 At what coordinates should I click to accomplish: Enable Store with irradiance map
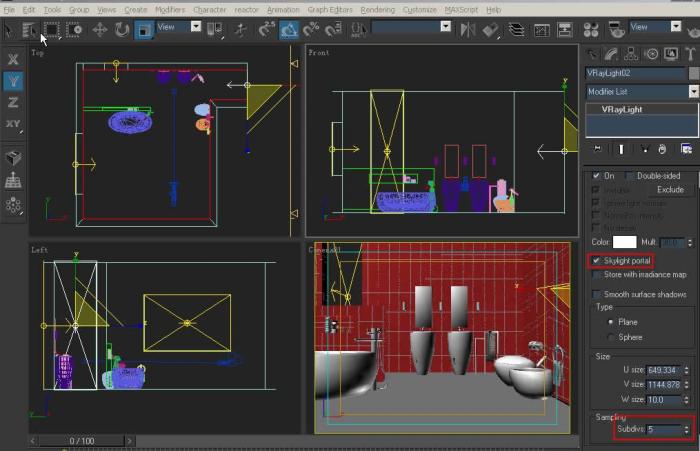pyautogui.click(x=596, y=275)
